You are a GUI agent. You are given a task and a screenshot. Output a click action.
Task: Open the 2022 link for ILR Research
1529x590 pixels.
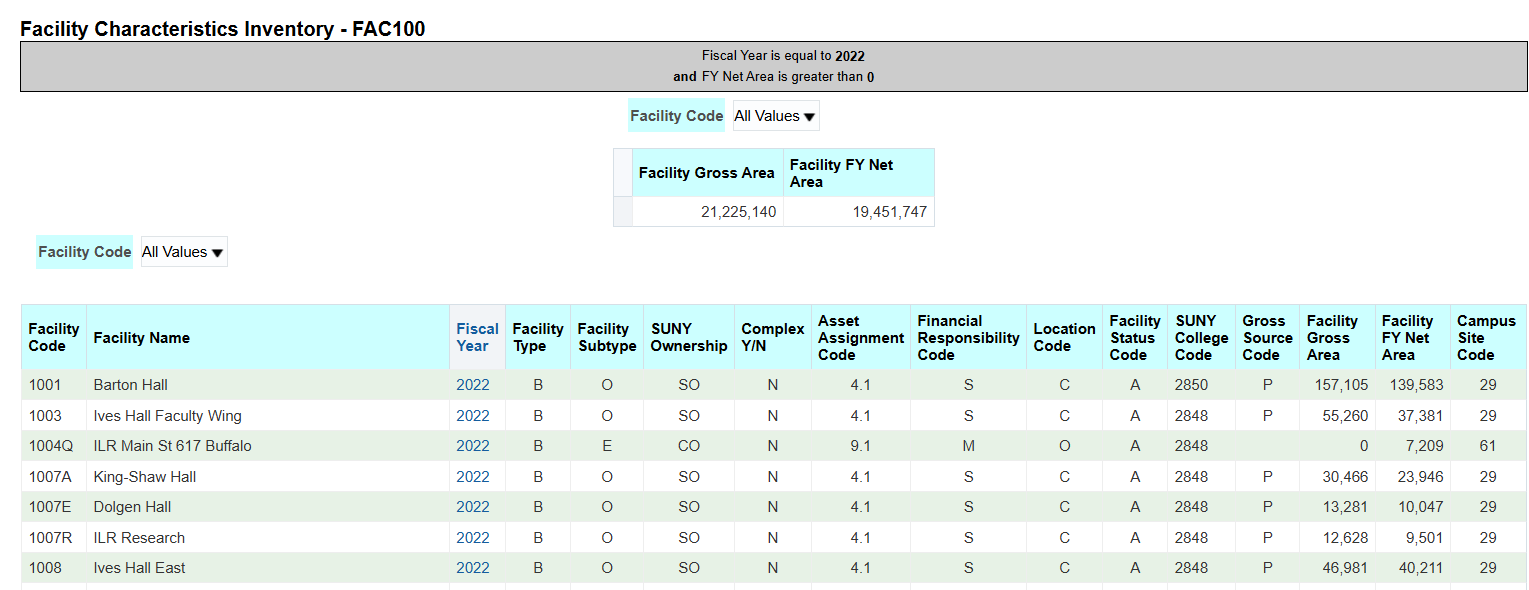pyautogui.click(x=472, y=537)
